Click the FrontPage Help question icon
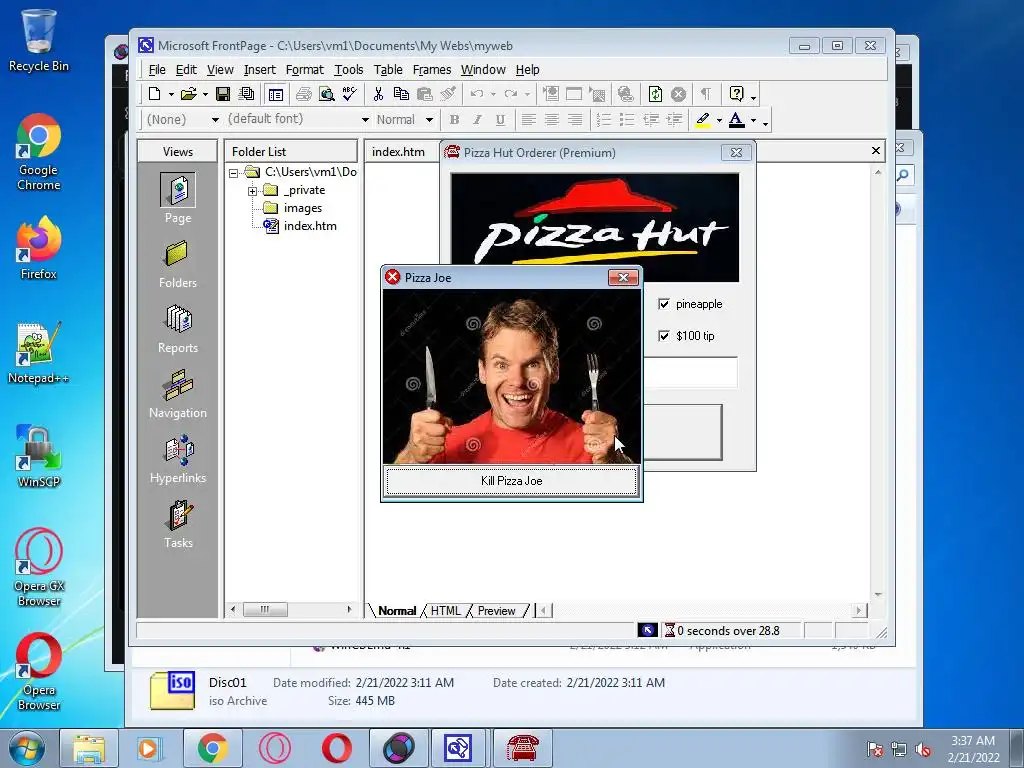1024x768 pixels. 736,94
